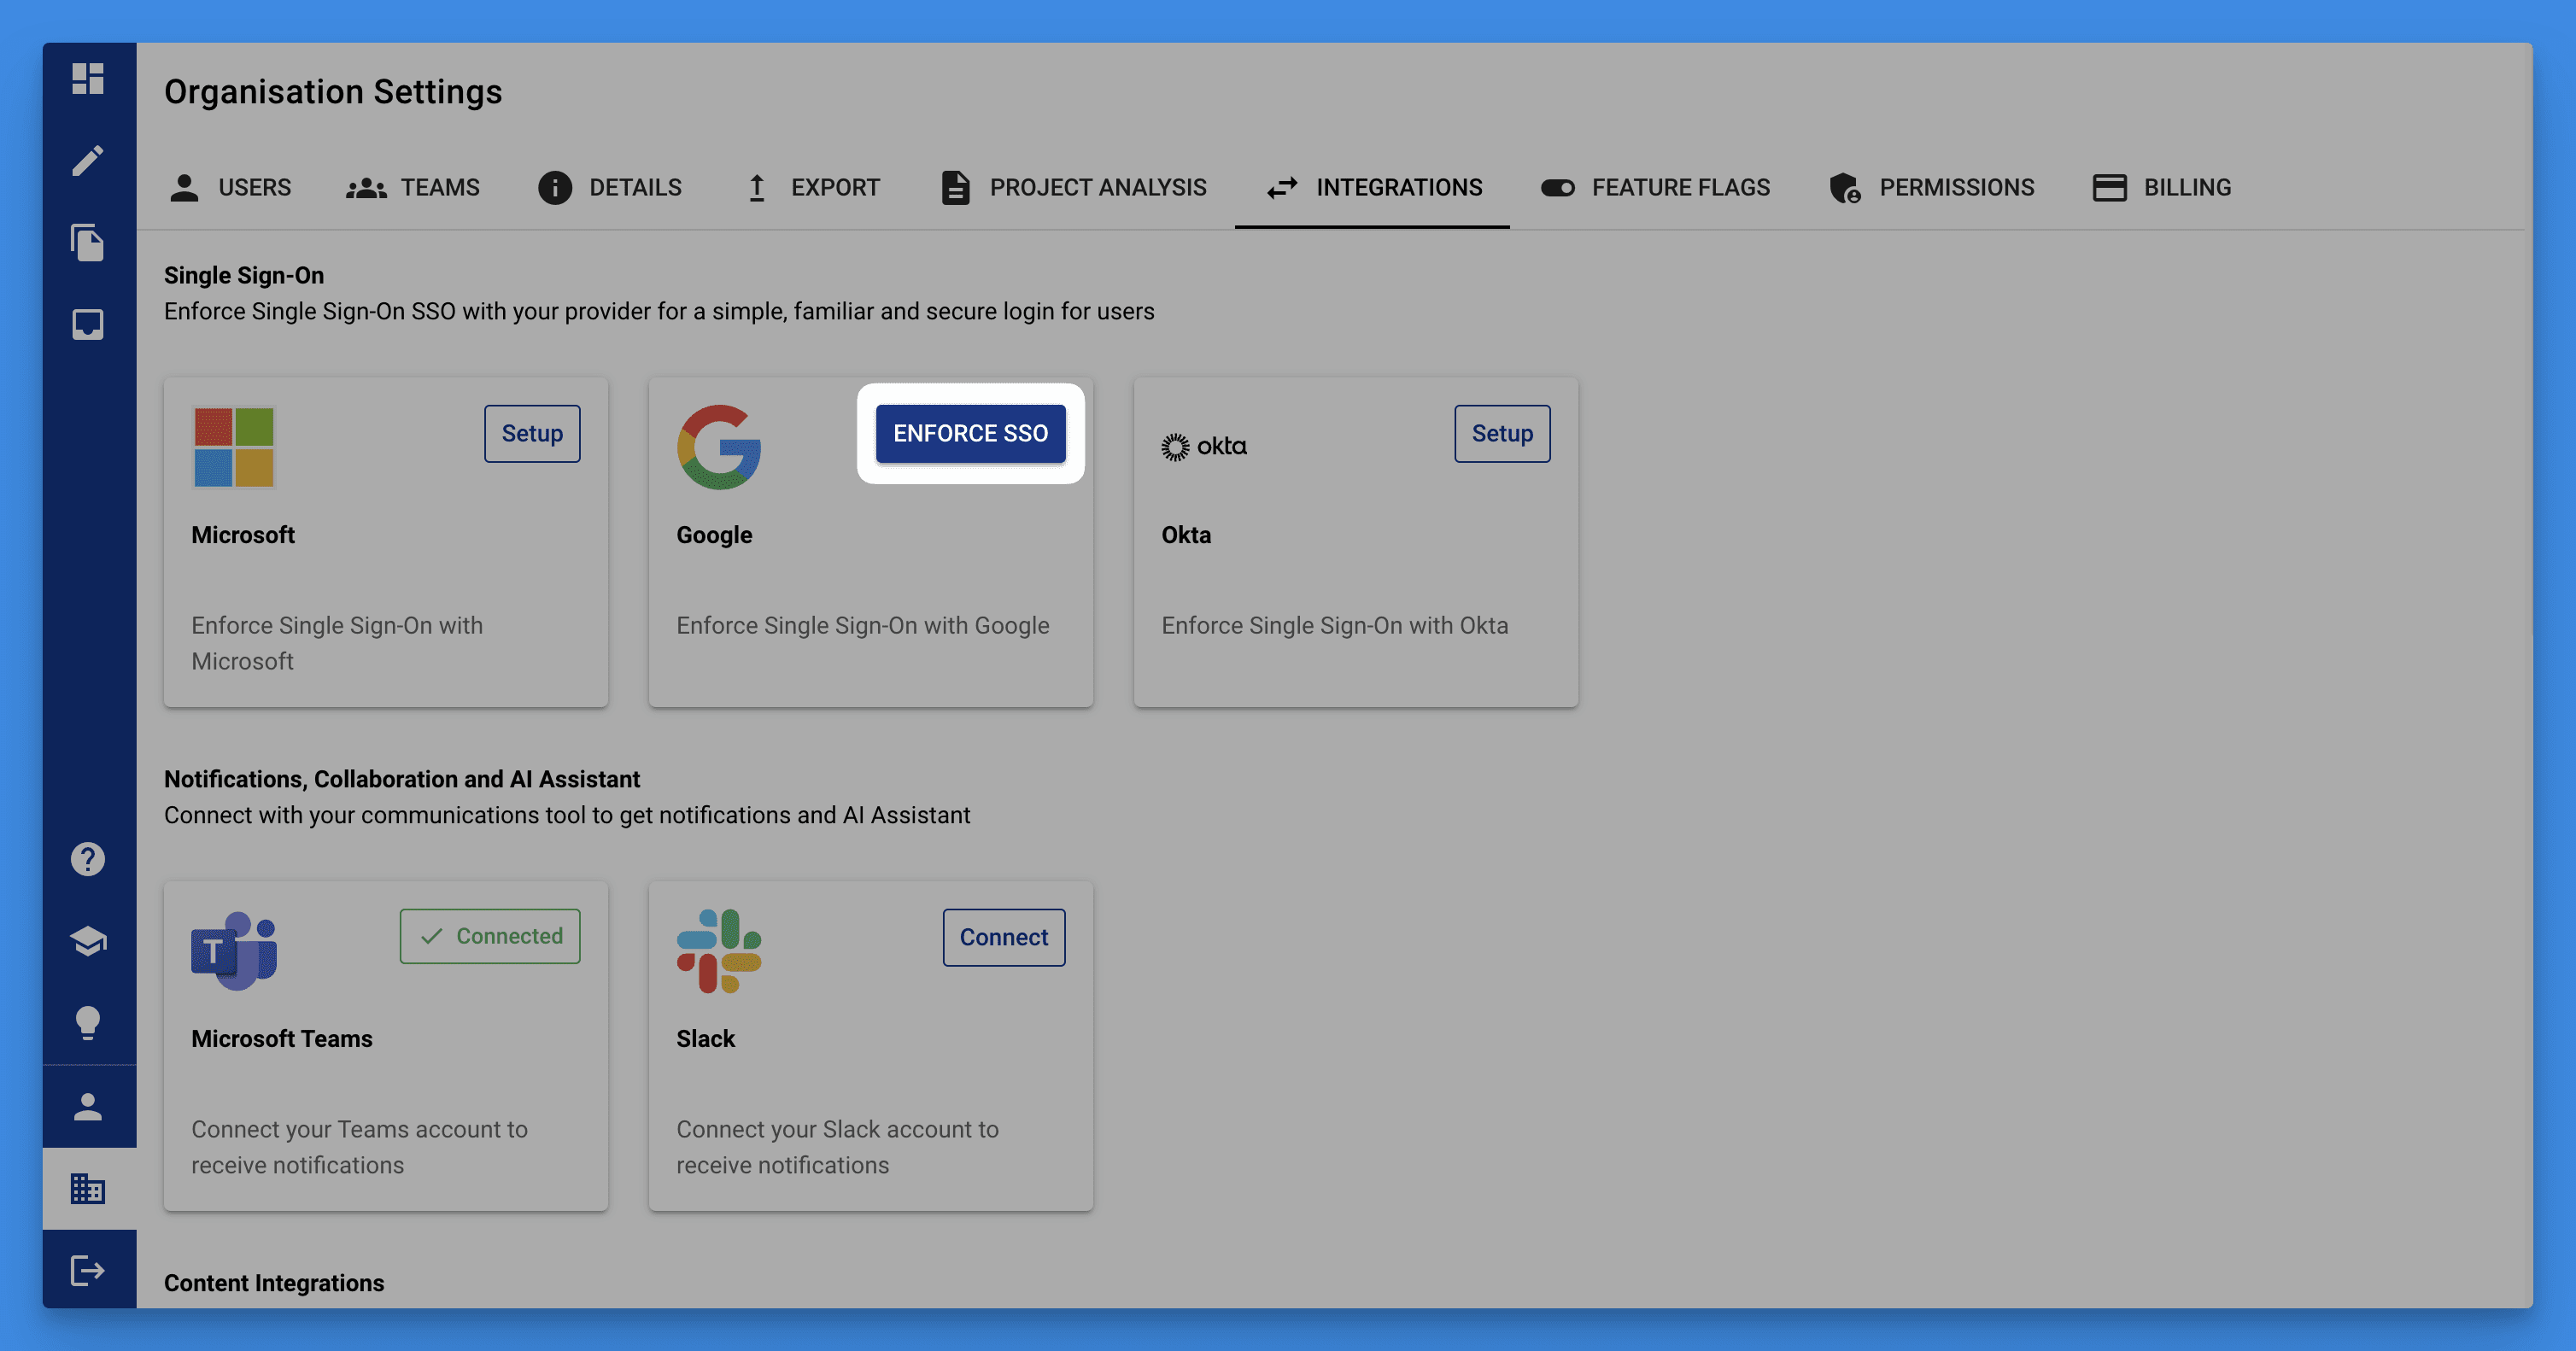Switch to the Users tab
2576x1351 pixels.
(230, 188)
